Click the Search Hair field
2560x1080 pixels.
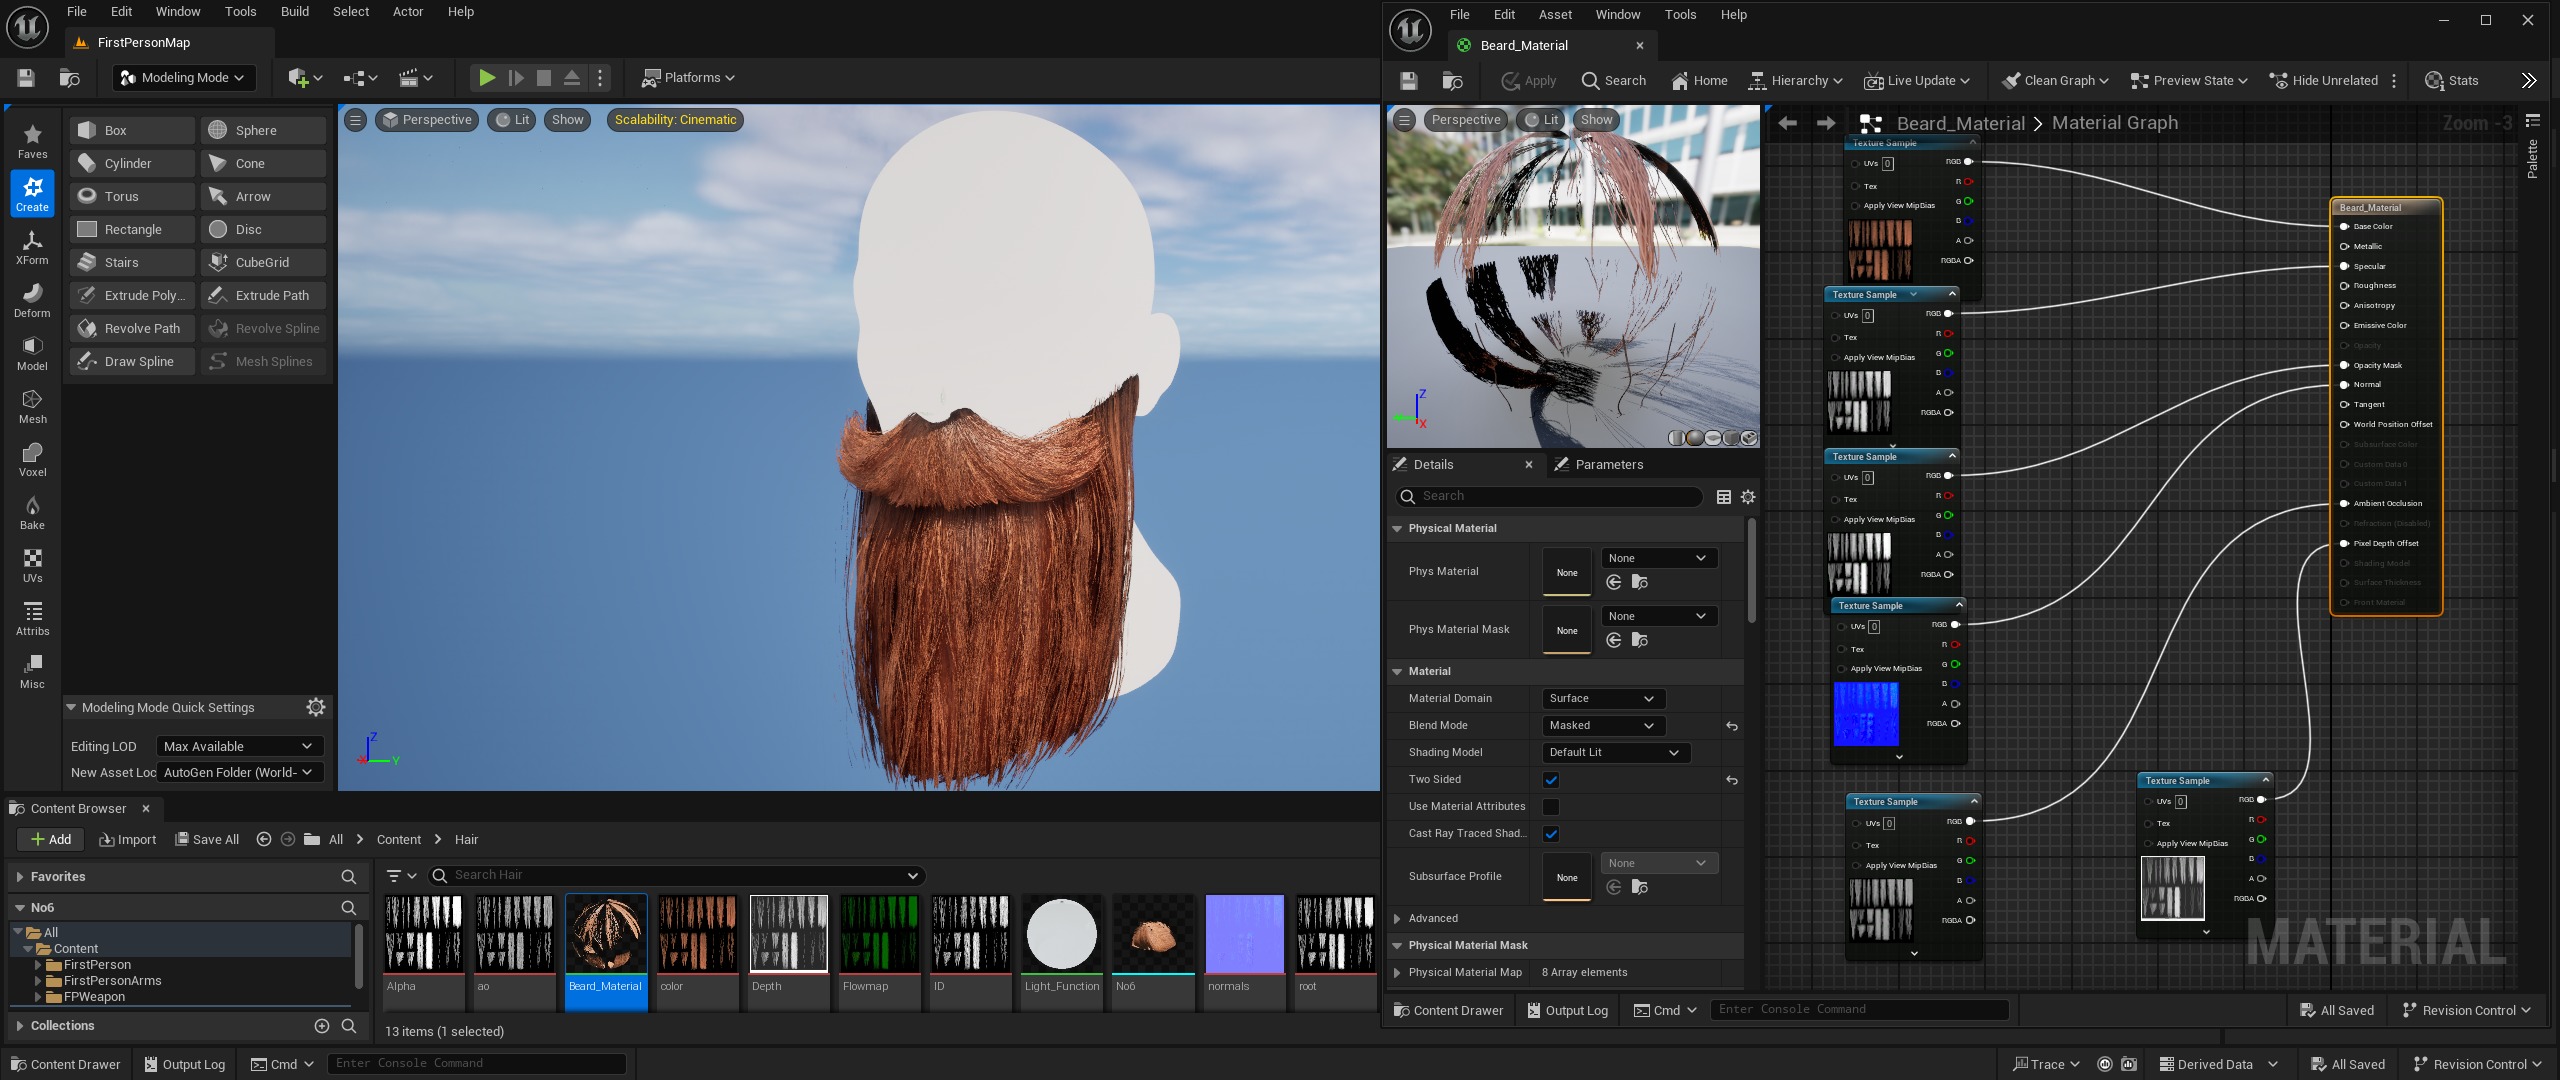(677, 875)
